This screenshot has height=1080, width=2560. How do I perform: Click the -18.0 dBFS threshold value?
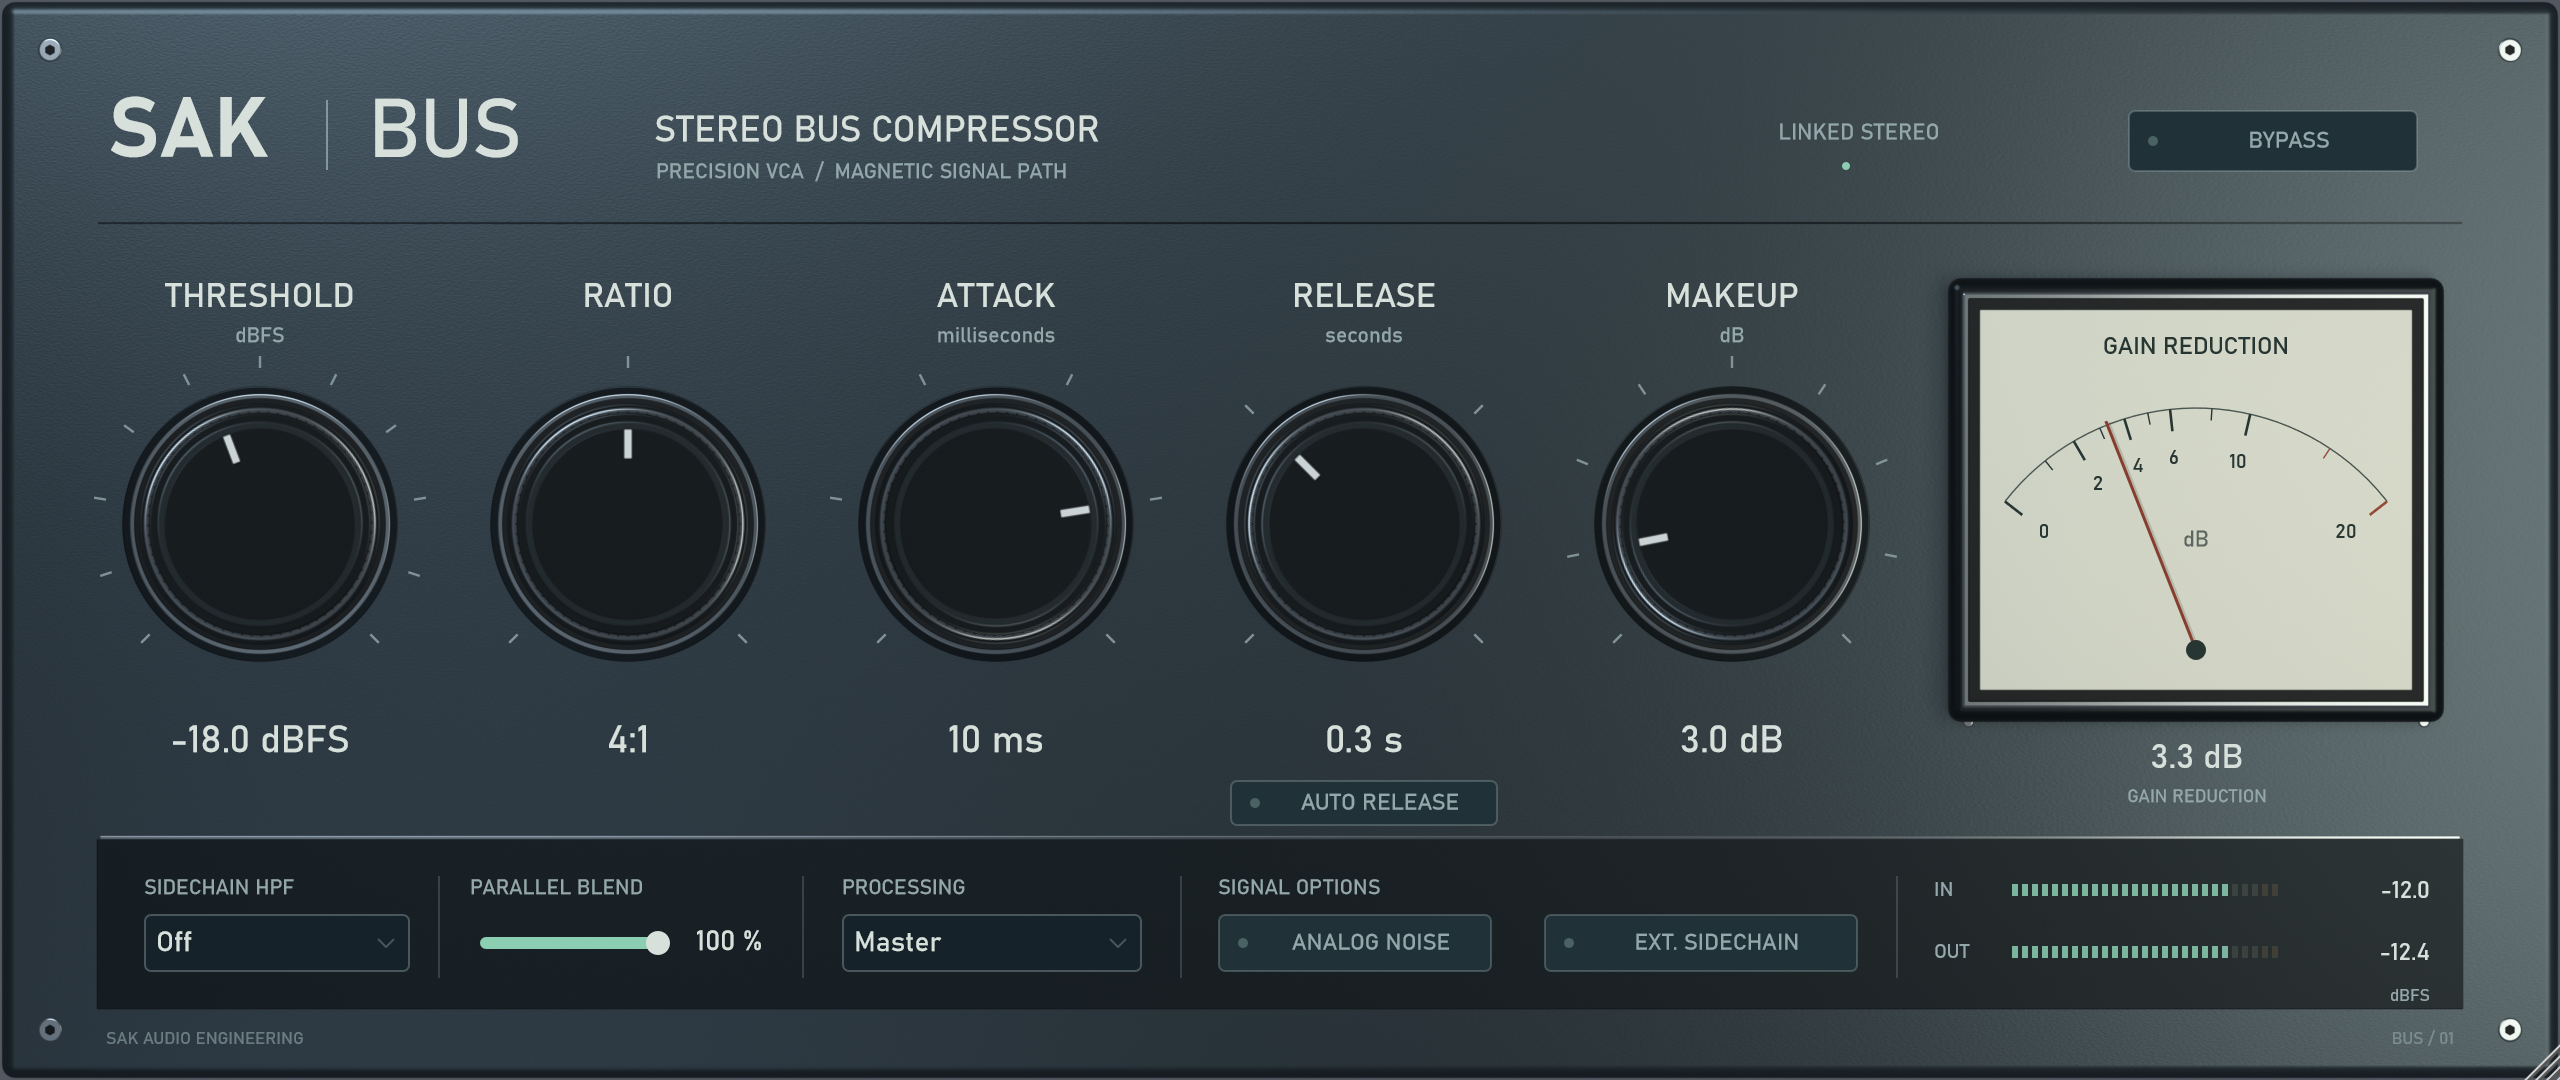260,740
